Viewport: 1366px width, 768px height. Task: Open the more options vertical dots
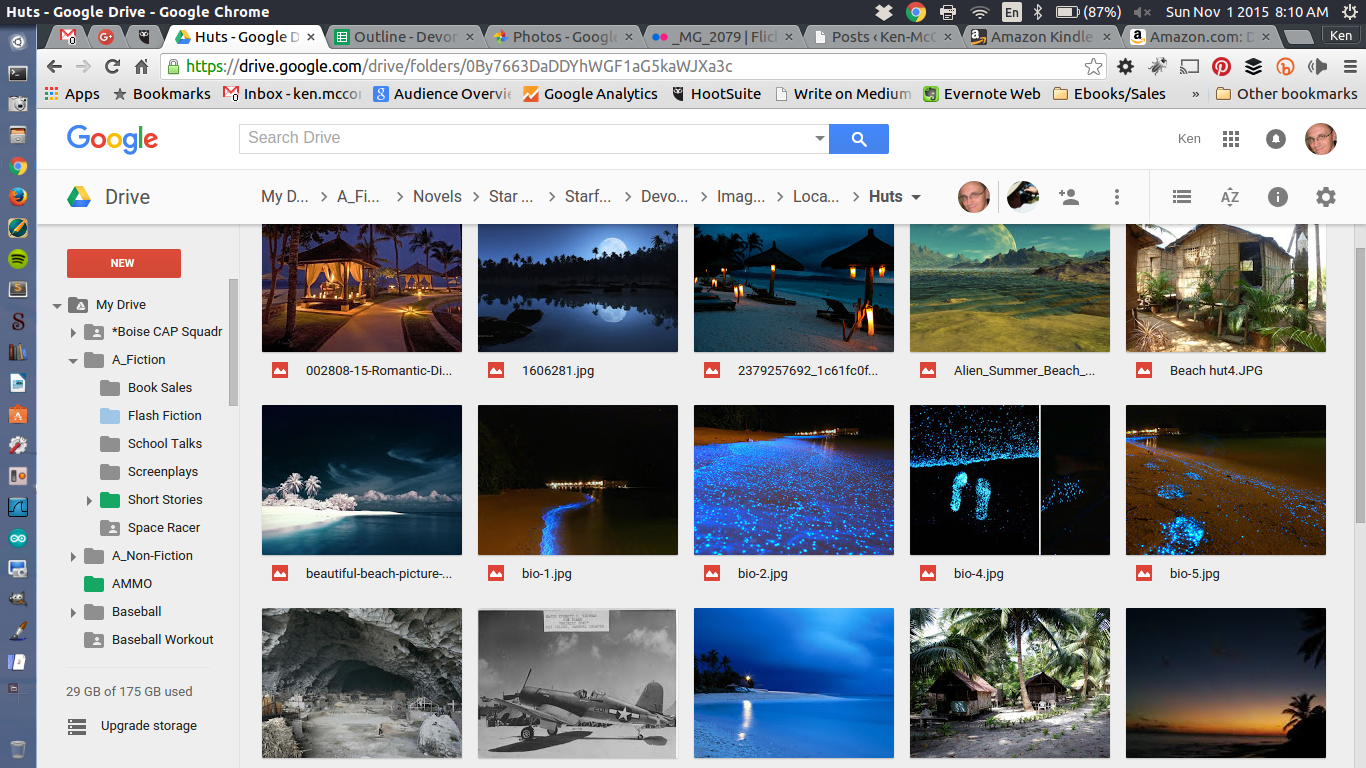[x=1117, y=197]
